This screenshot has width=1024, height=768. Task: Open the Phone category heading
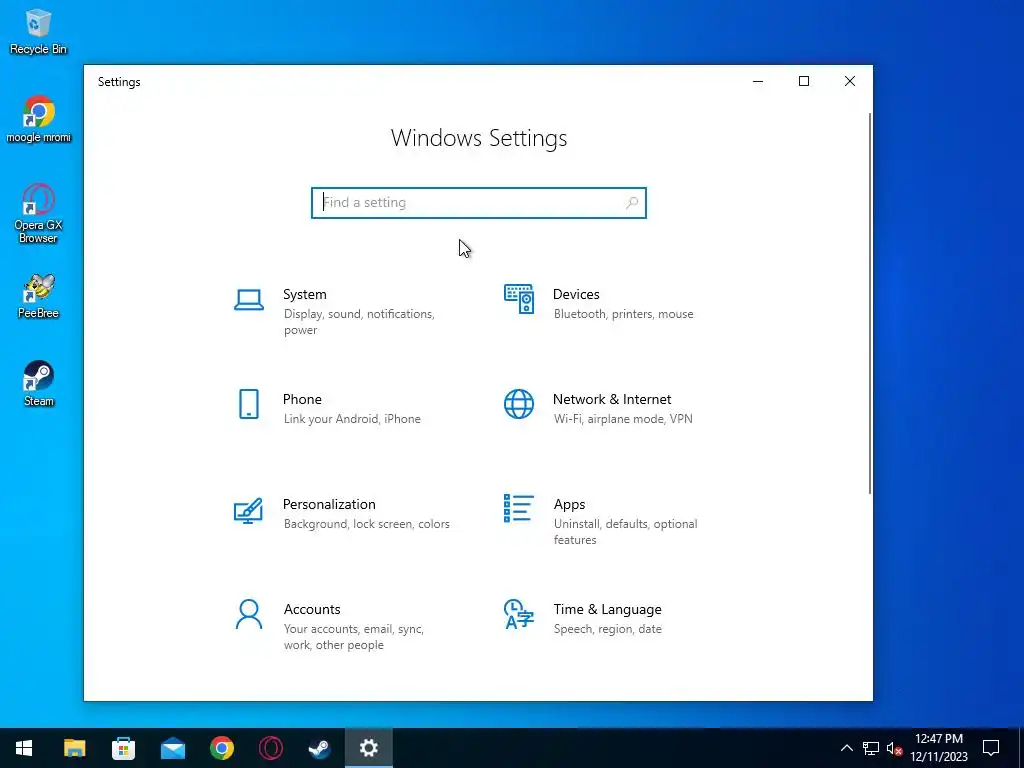[302, 399]
